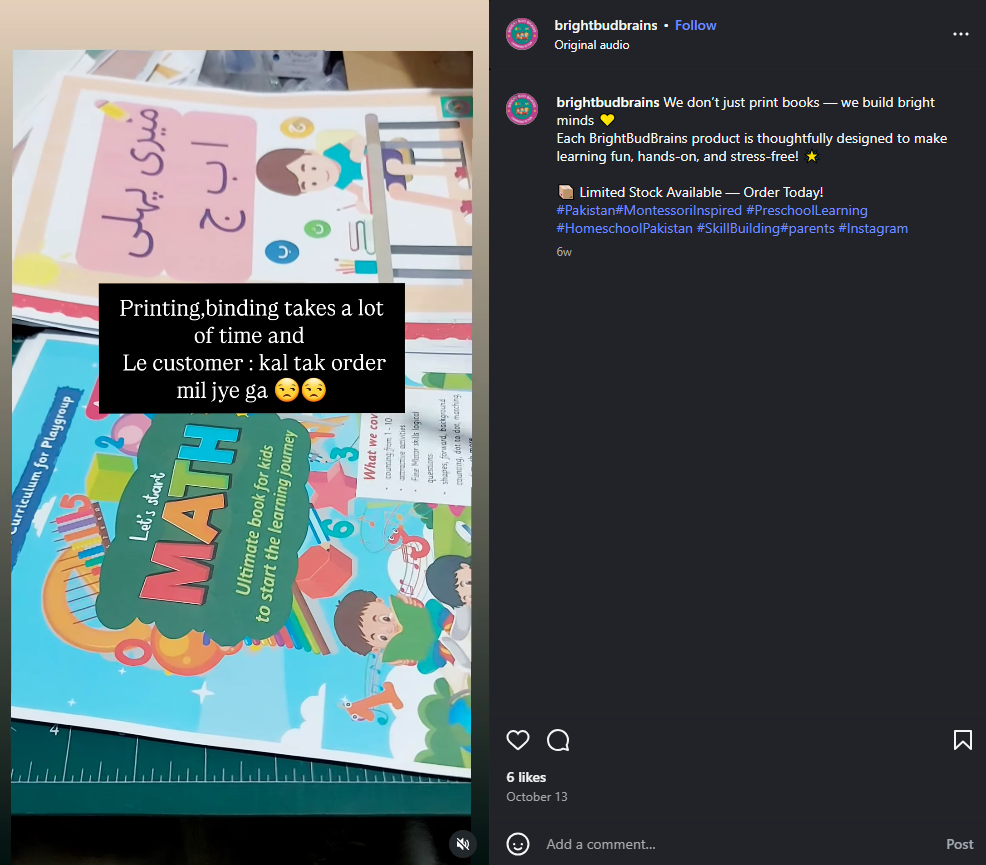
Task: Open comments via the speech bubble icon
Action: (x=558, y=740)
